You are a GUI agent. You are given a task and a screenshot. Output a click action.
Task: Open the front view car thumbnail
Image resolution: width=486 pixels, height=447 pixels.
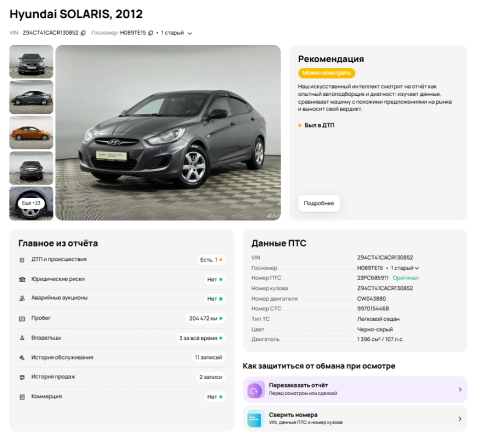(x=31, y=62)
